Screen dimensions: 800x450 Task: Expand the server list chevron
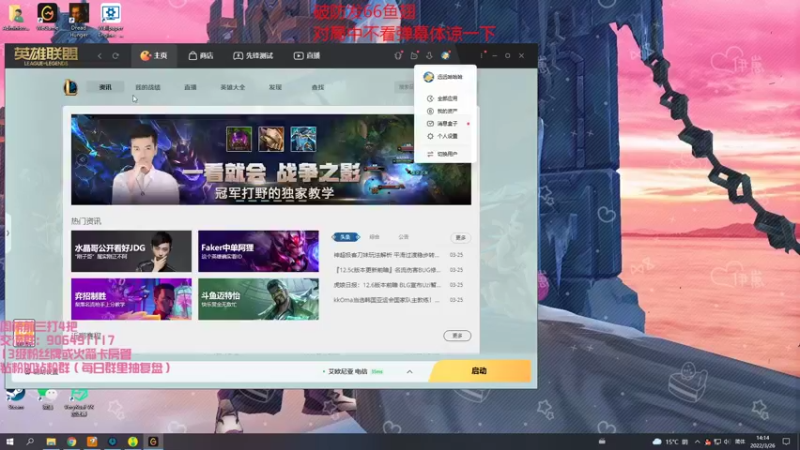(x=409, y=371)
